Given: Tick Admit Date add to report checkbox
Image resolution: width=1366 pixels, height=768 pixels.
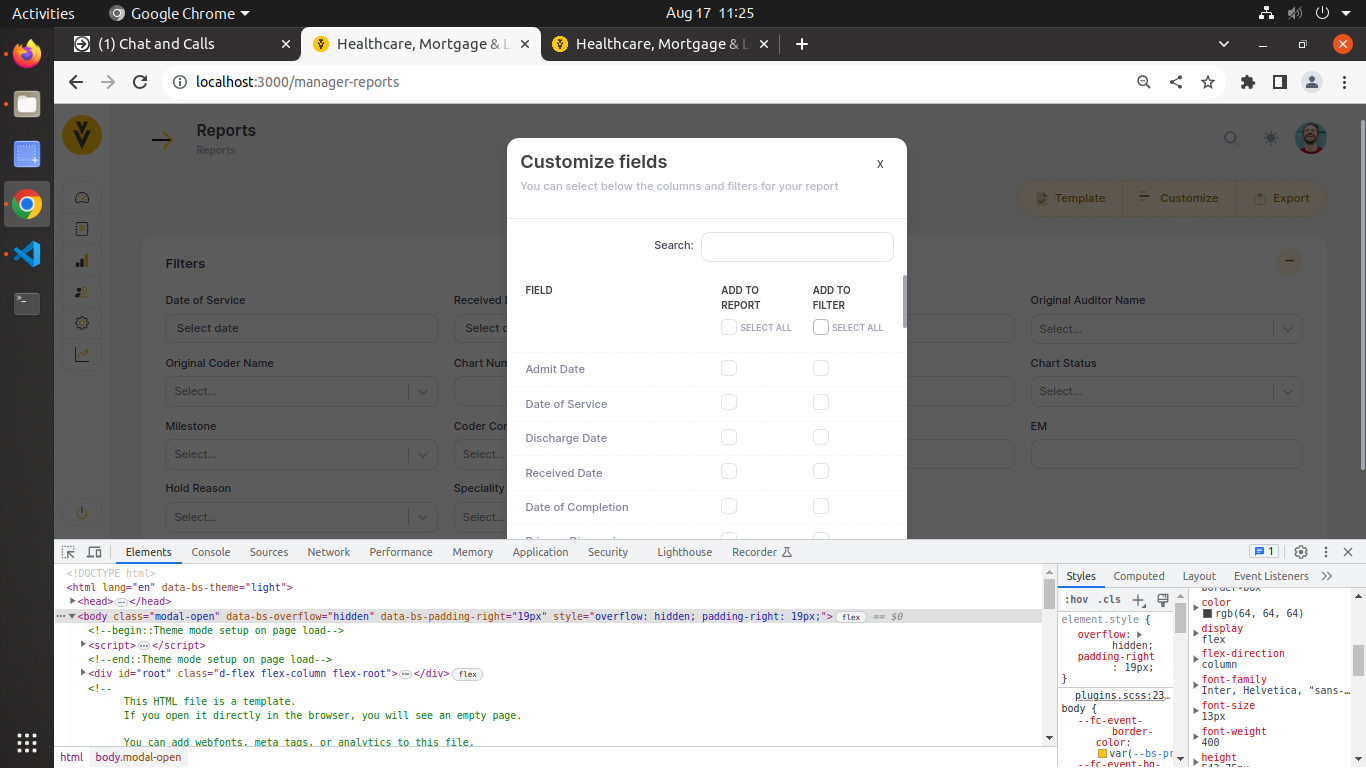Looking at the screenshot, I should [x=729, y=368].
